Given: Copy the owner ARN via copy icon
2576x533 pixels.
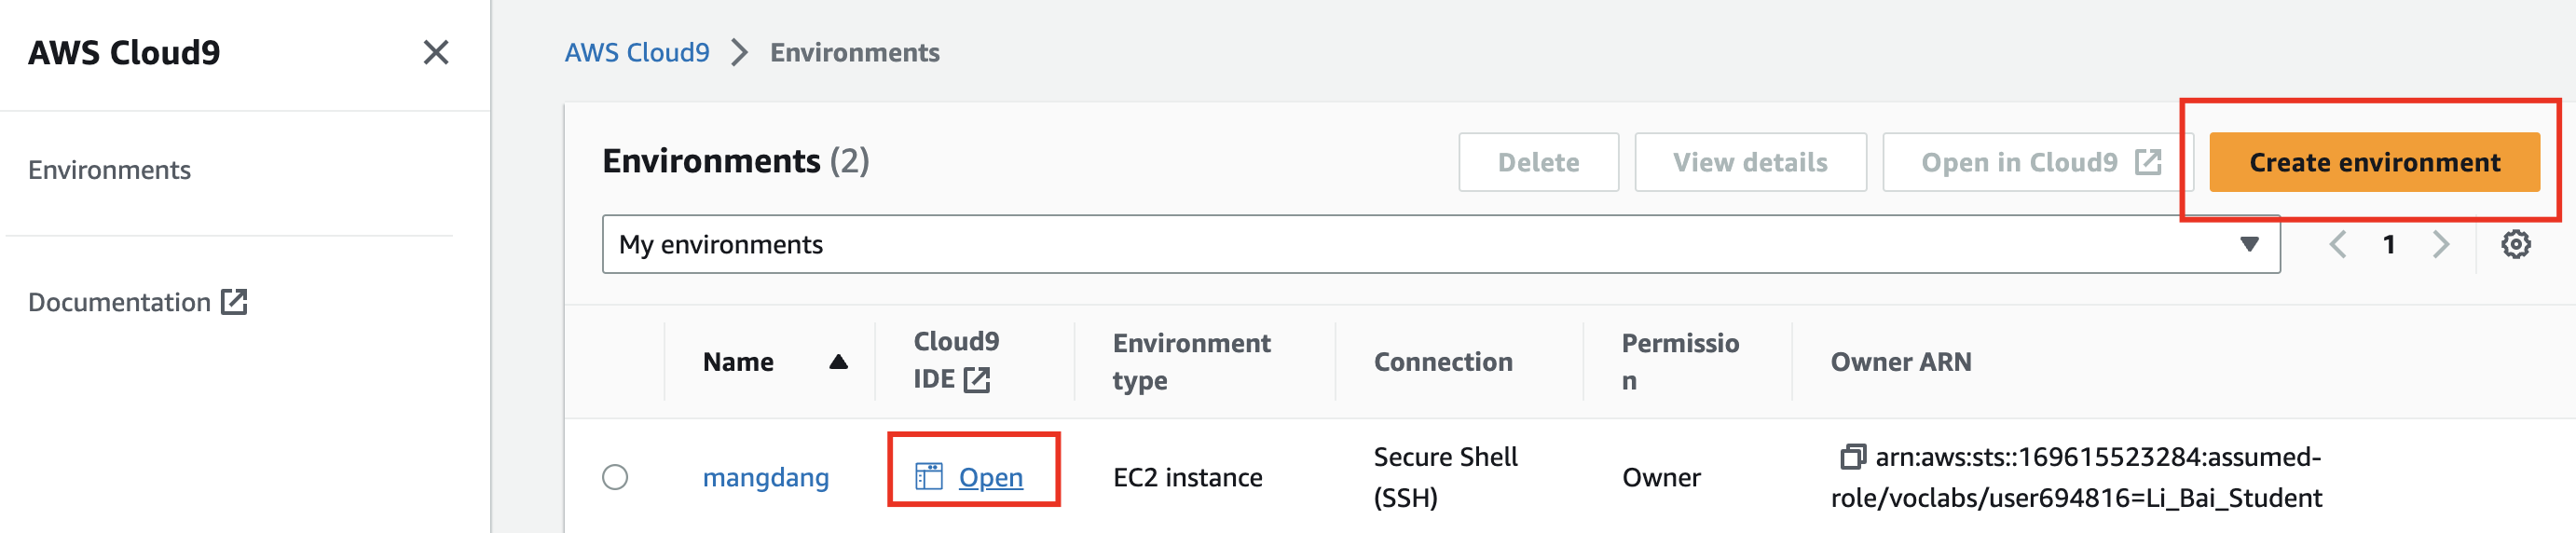Looking at the screenshot, I should [x=1852, y=457].
